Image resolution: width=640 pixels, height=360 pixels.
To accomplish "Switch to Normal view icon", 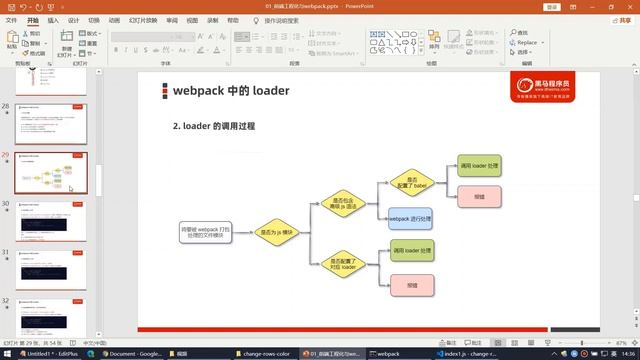I will [498, 343].
